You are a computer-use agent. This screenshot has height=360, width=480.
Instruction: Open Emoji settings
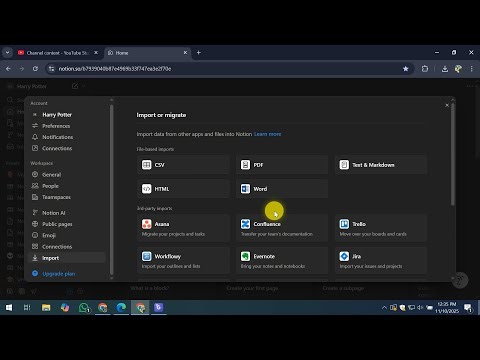68,235
